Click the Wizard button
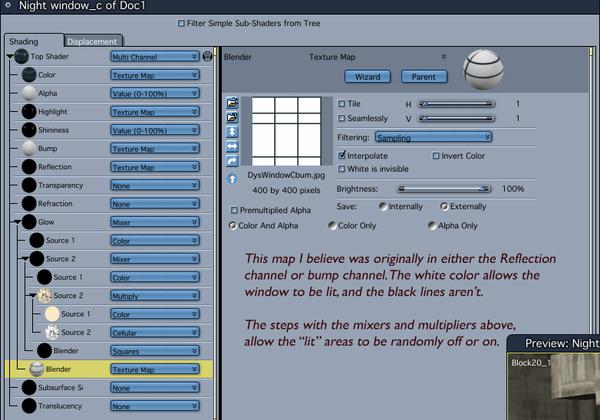Image resolution: width=600 pixels, height=420 pixels. click(368, 77)
